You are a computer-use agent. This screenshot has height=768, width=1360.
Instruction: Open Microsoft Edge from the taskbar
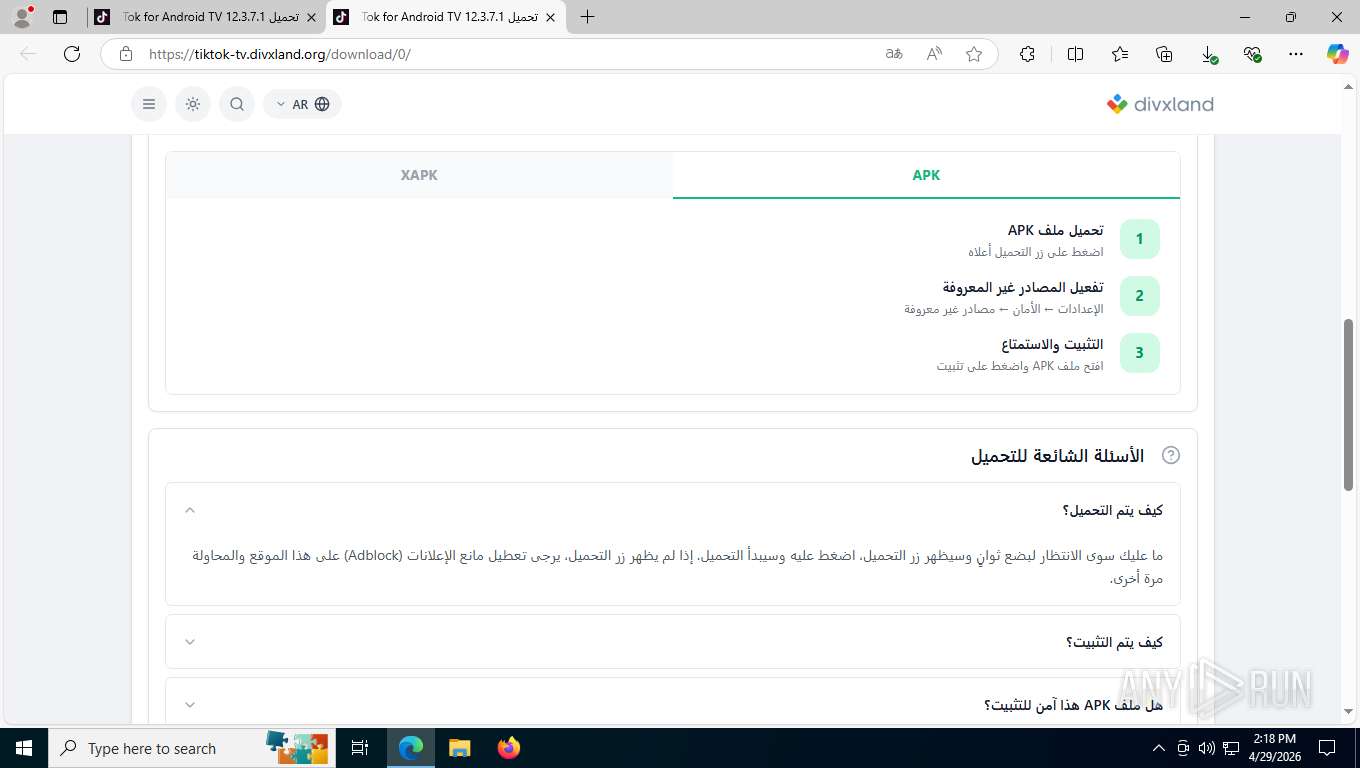point(410,748)
